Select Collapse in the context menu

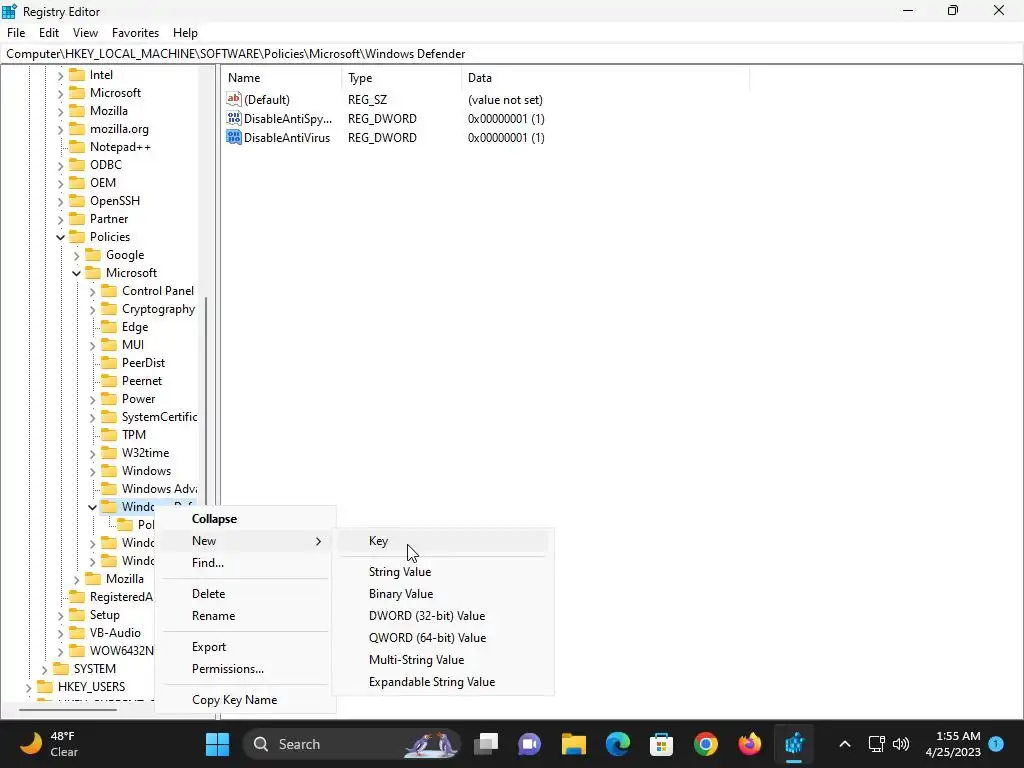coord(214,519)
